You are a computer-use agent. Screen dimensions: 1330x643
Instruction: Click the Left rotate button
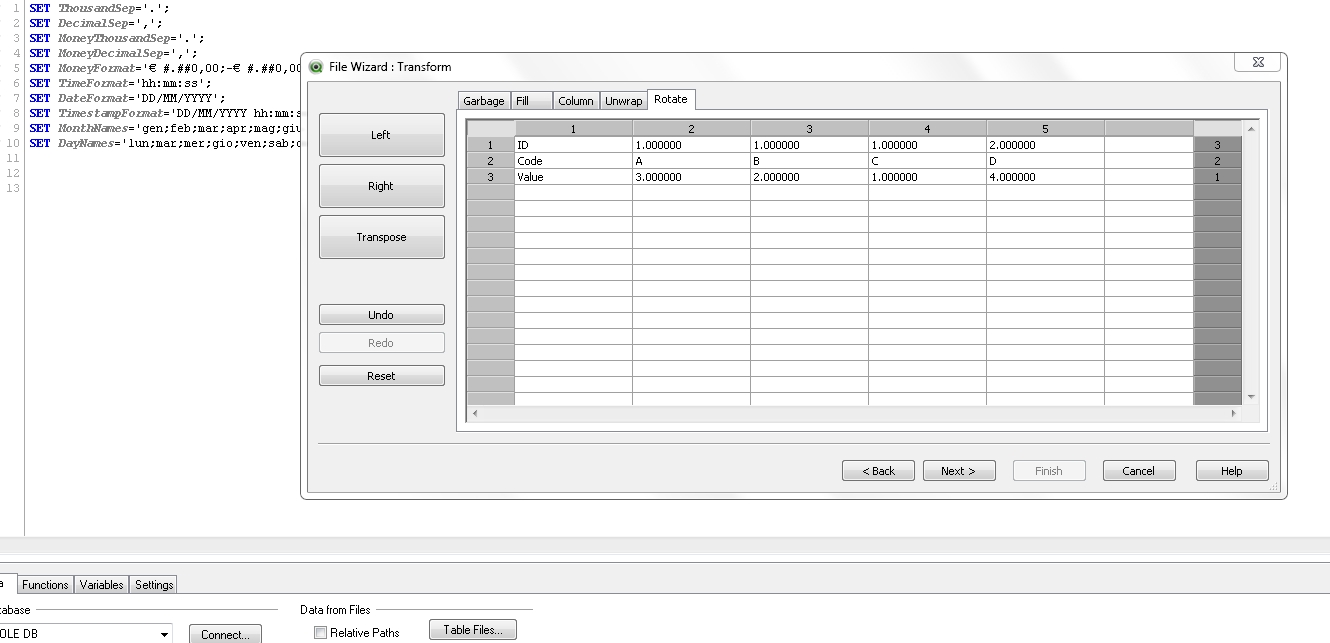click(x=381, y=135)
